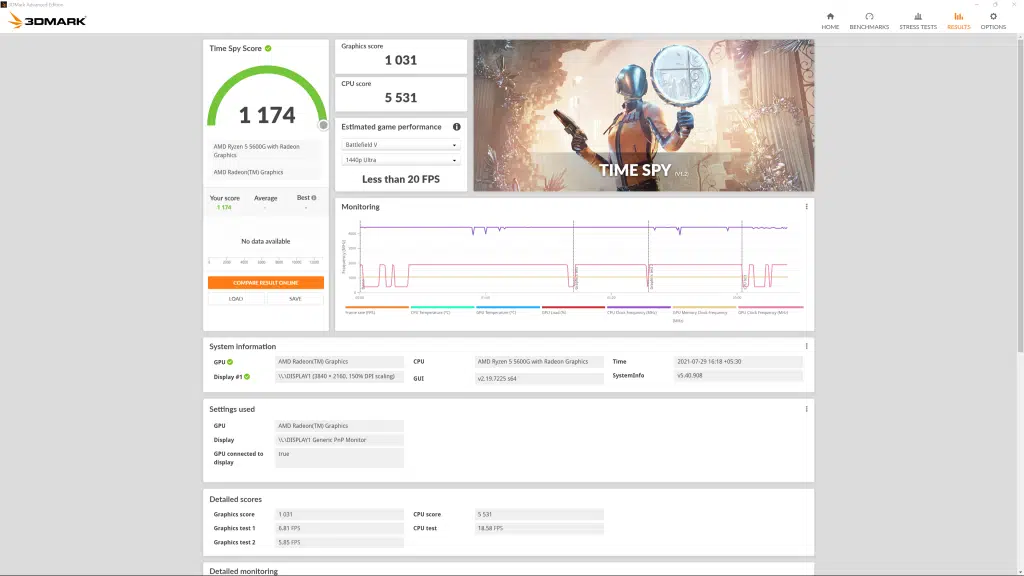
Task: Toggle the CPU Temperature legend
Action: [x=442, y=311]
